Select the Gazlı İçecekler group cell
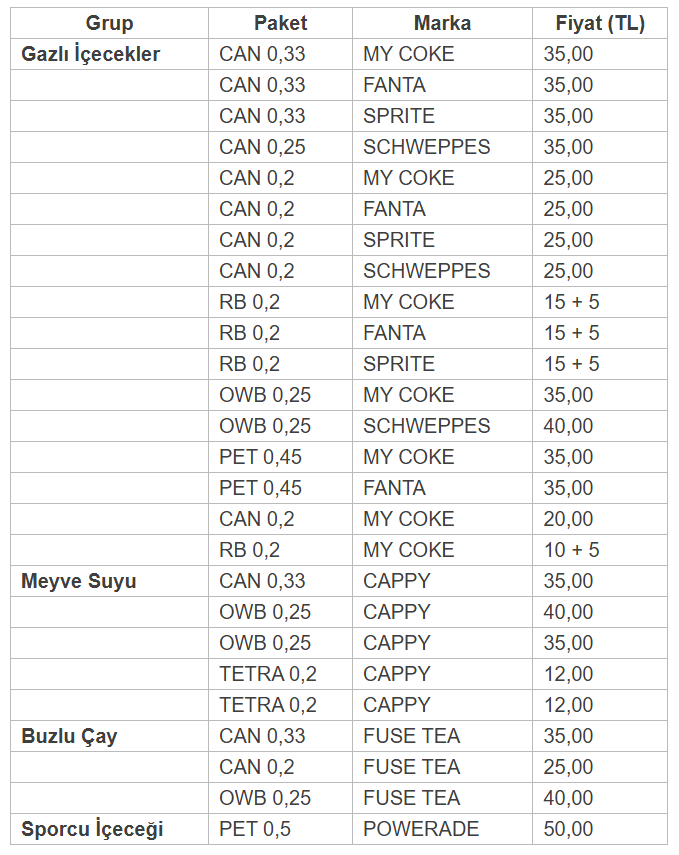The width and height of the screenshot is (679, 855). pos(109,54)
